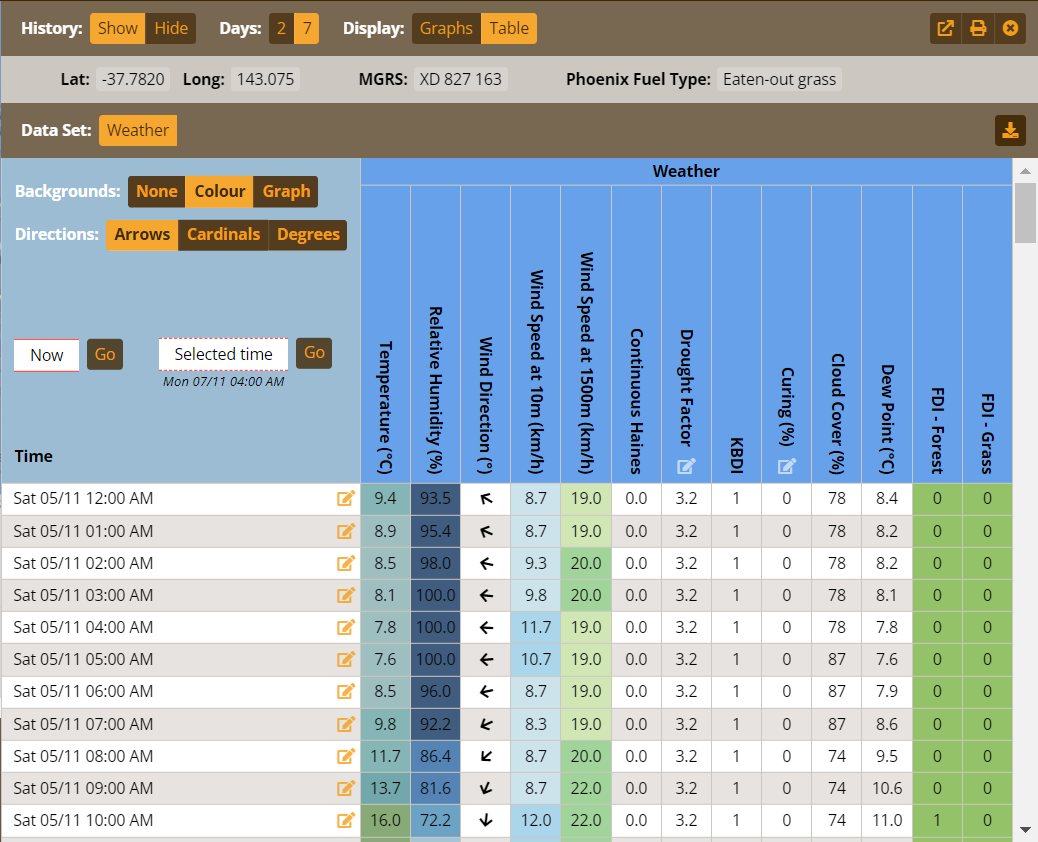Open the data in a new window
Viewport: 1038px width, 842px height.
[x=944, y=28]
